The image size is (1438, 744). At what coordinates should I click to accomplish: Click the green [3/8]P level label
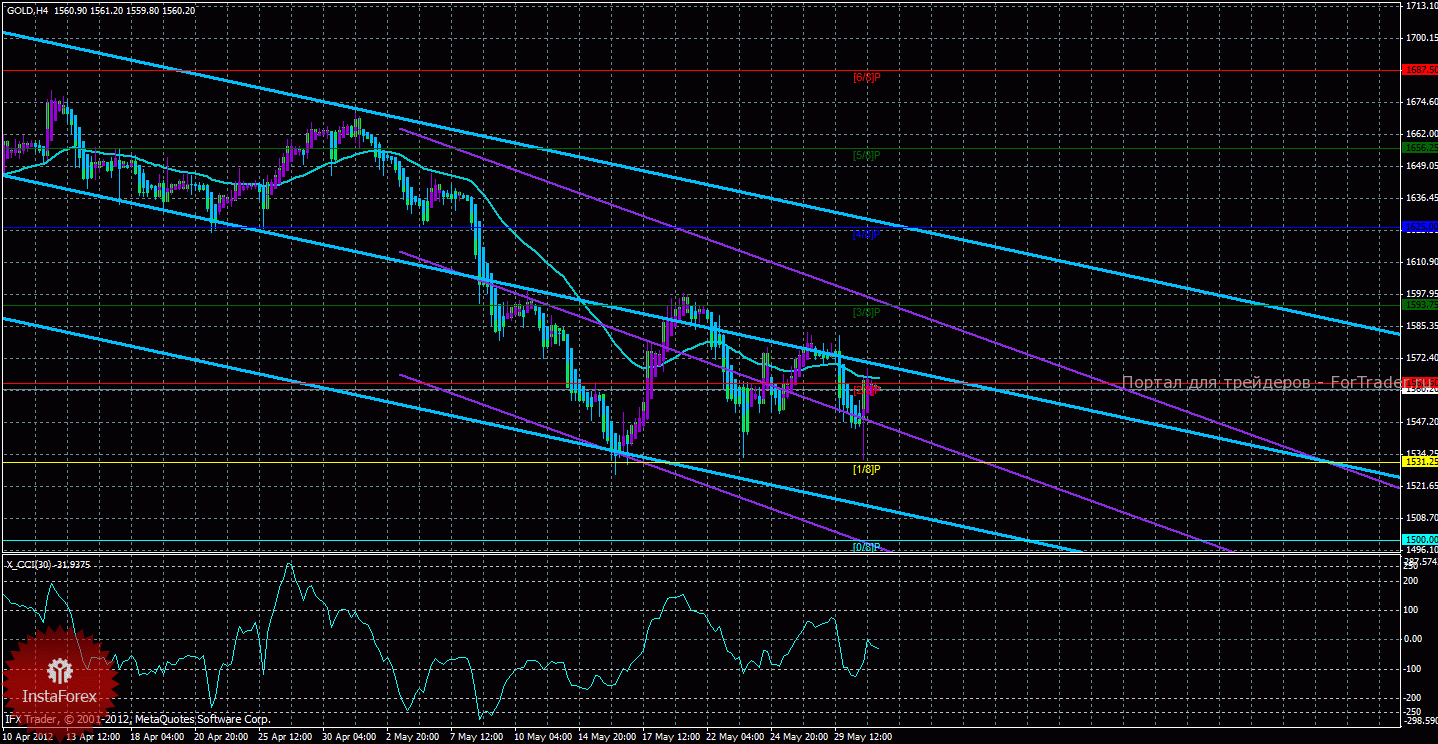coord(866,312)
